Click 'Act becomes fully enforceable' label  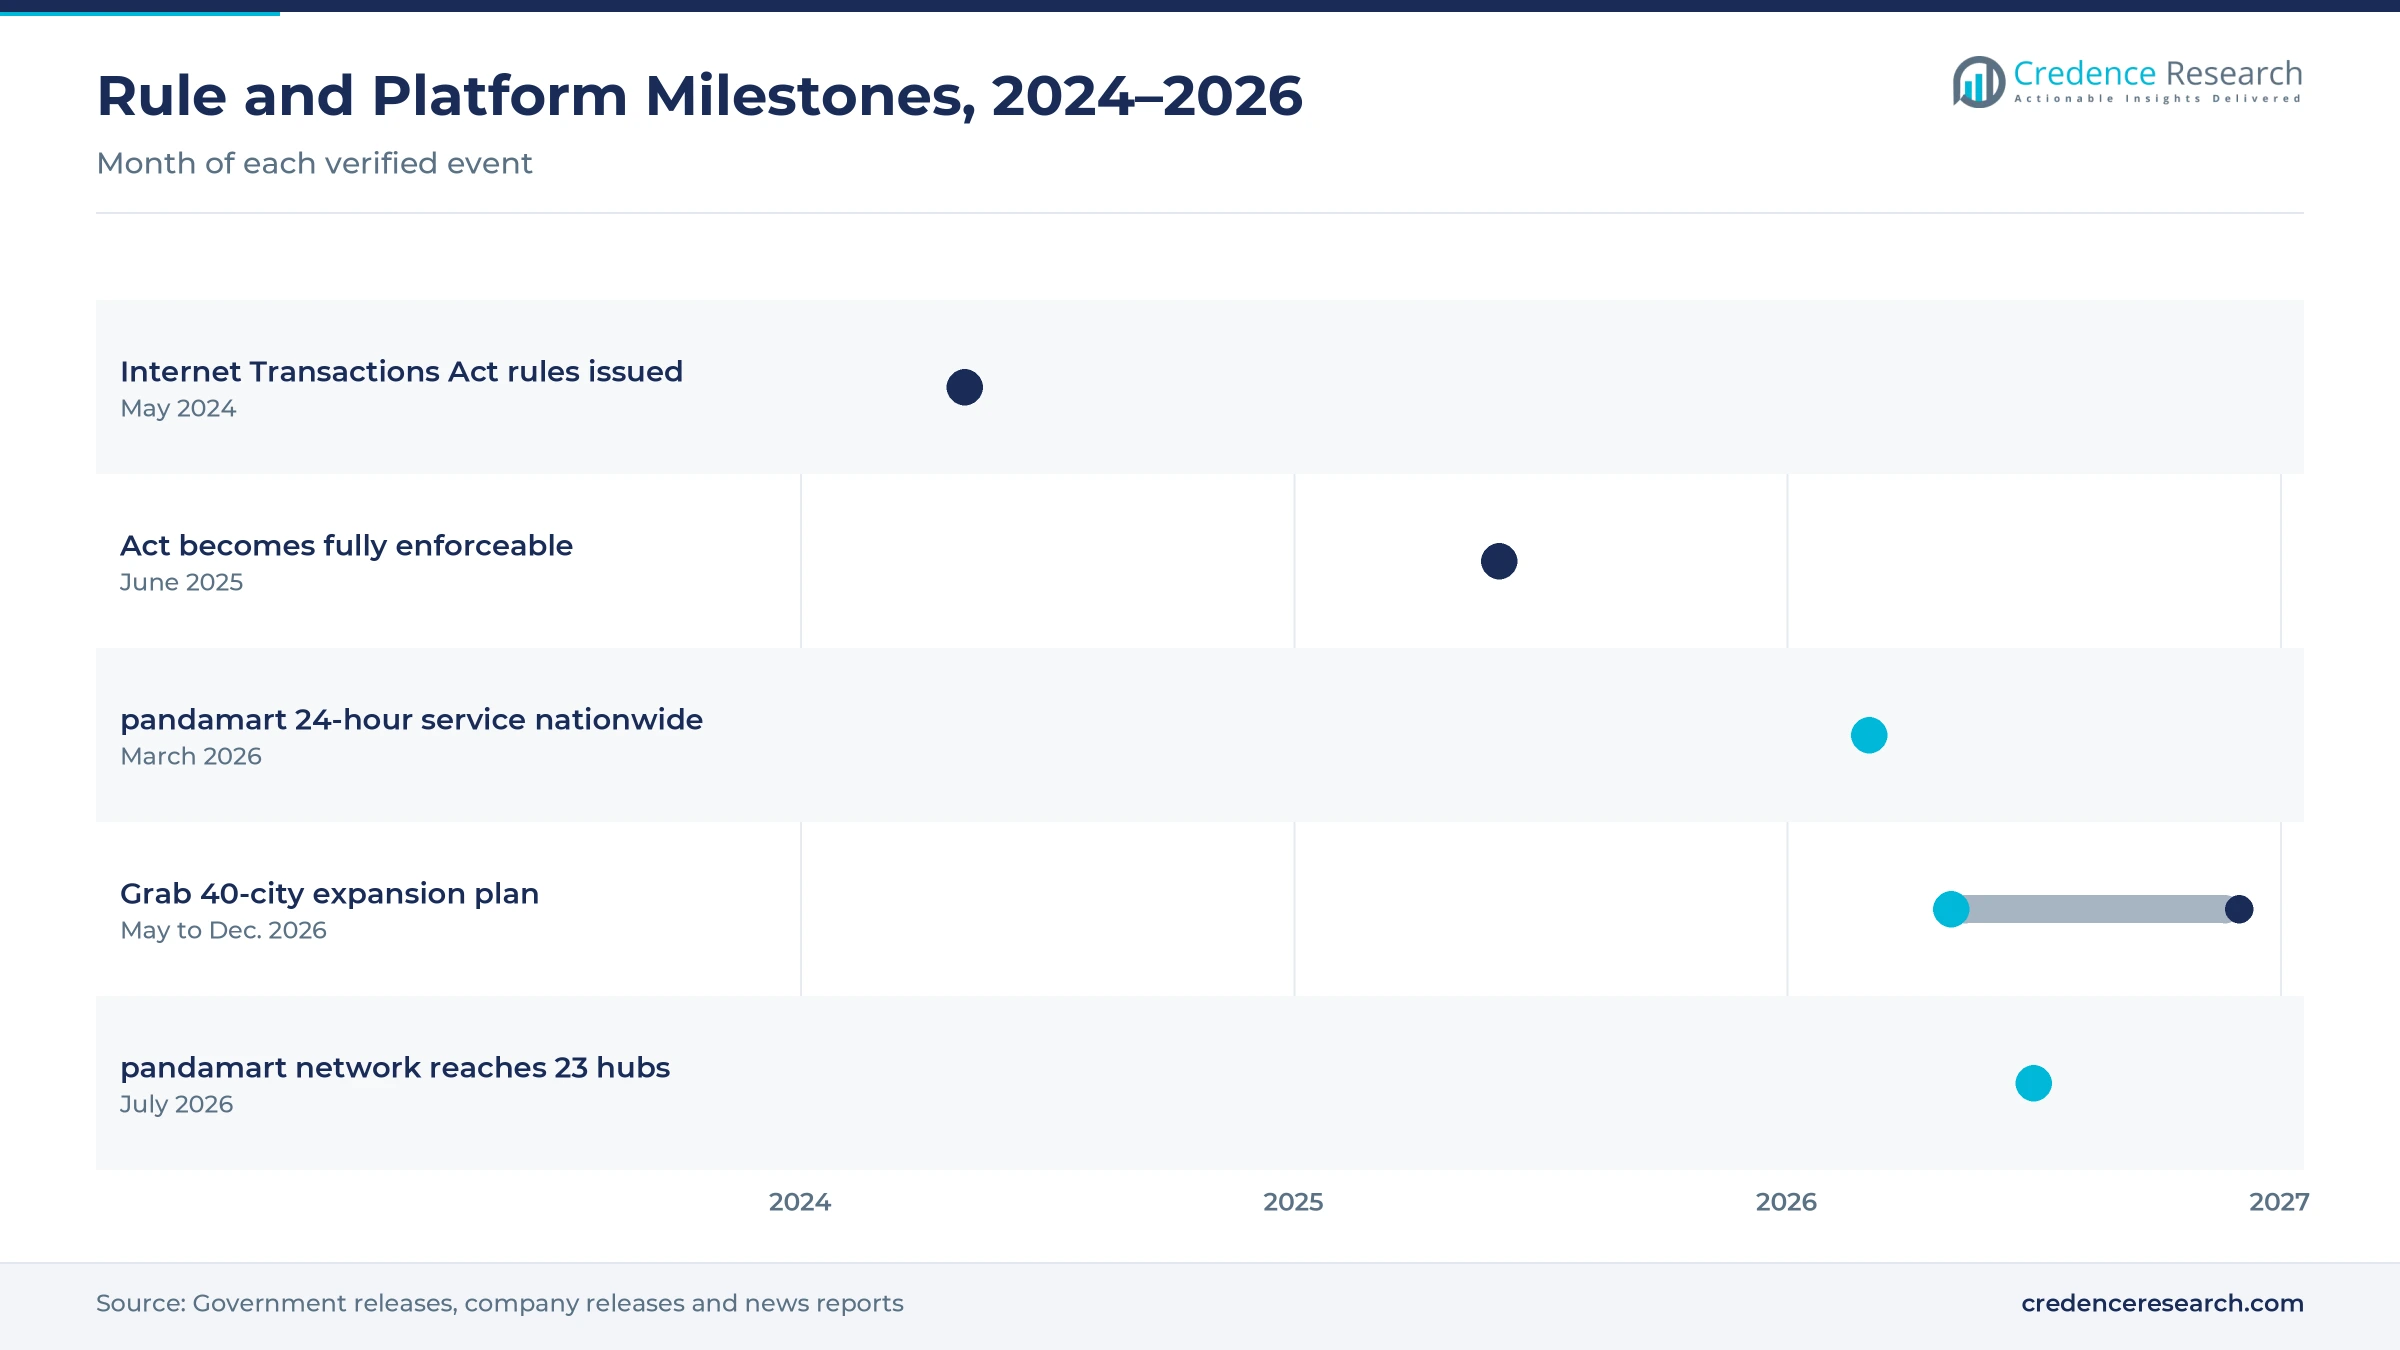346,545
